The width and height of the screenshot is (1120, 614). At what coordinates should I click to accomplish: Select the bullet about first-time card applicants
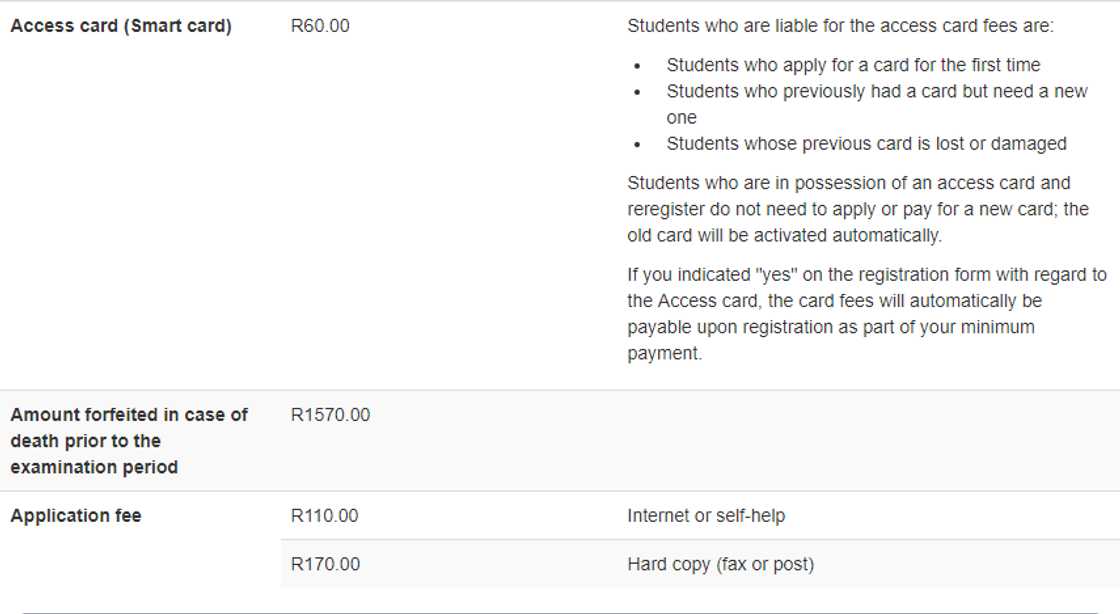coord(853,65)
